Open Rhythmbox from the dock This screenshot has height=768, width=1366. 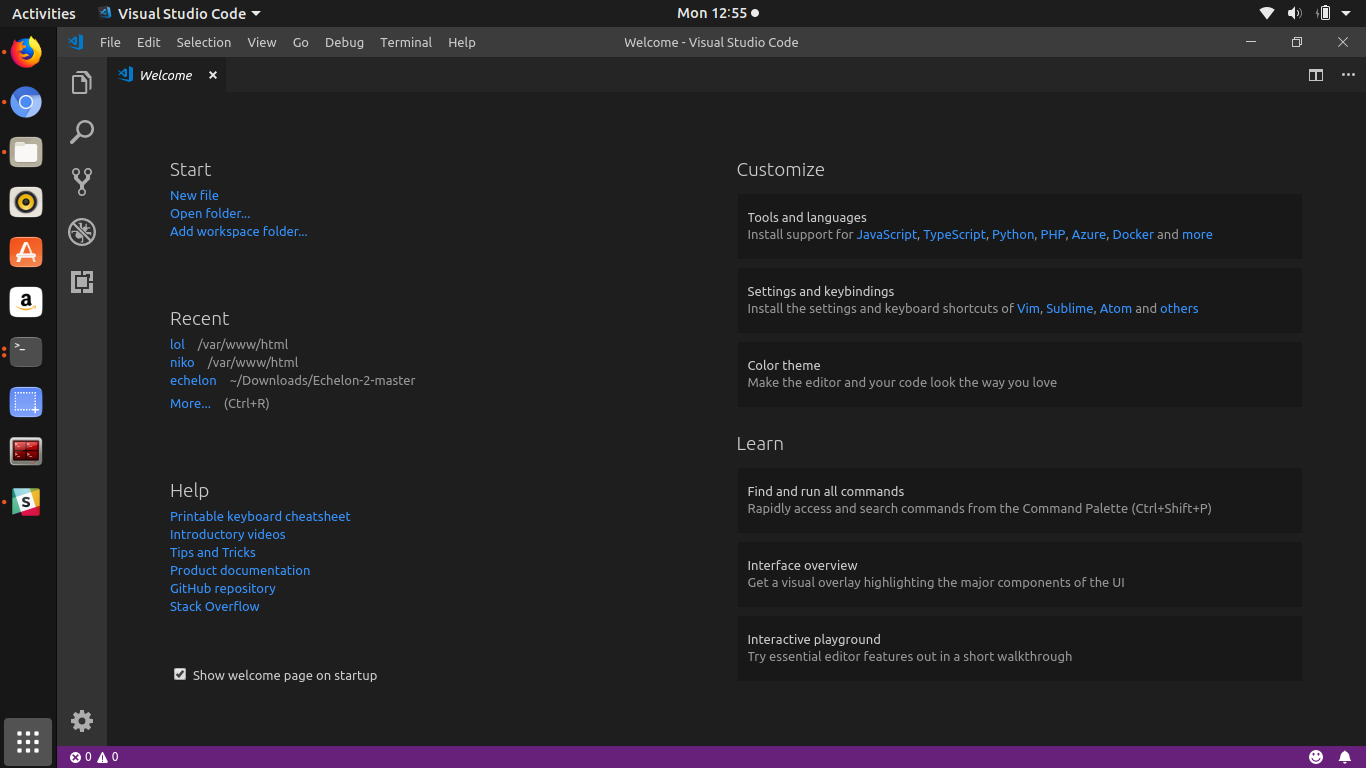[x=26, y=202]
